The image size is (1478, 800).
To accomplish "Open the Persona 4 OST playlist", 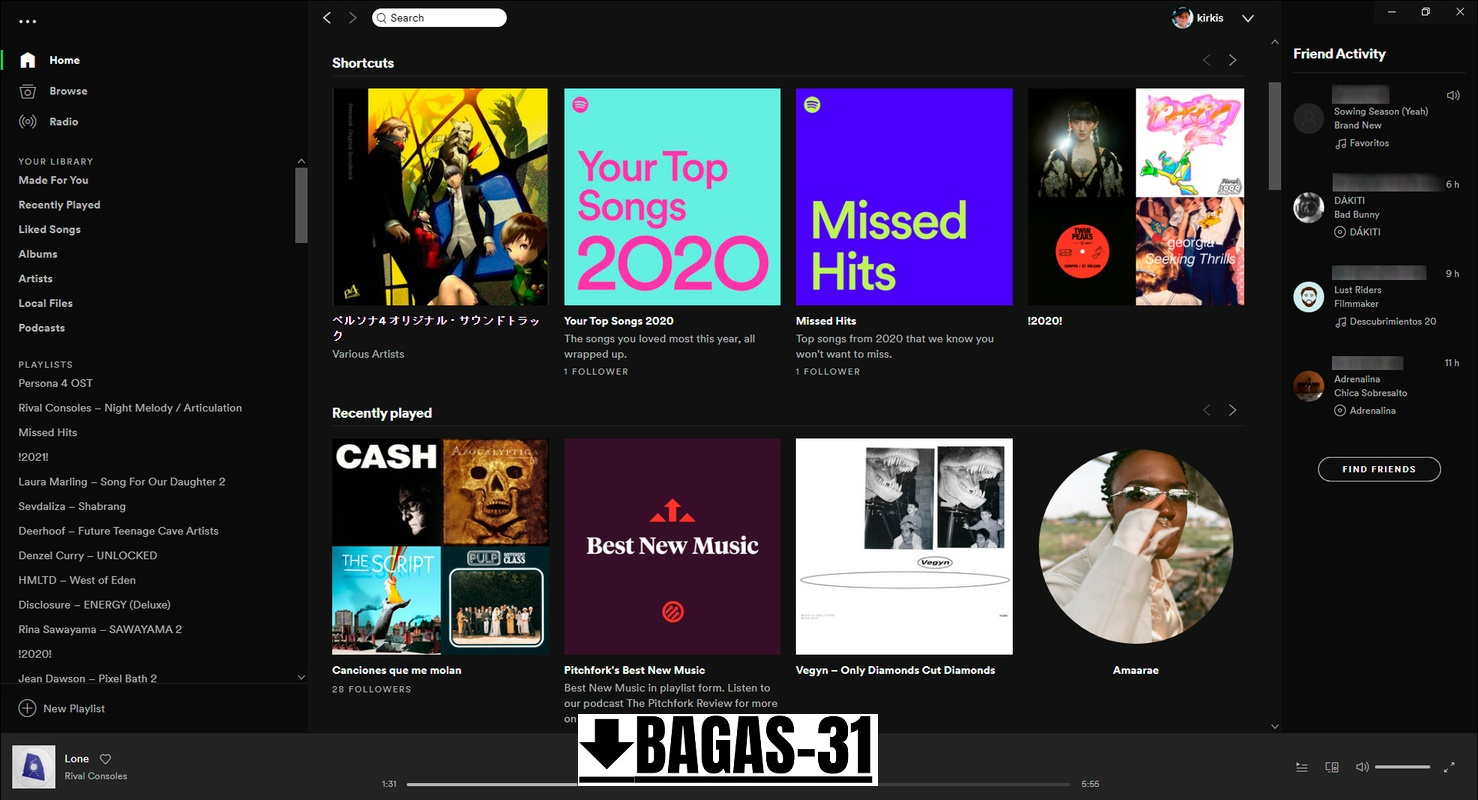I will (55, 383).
